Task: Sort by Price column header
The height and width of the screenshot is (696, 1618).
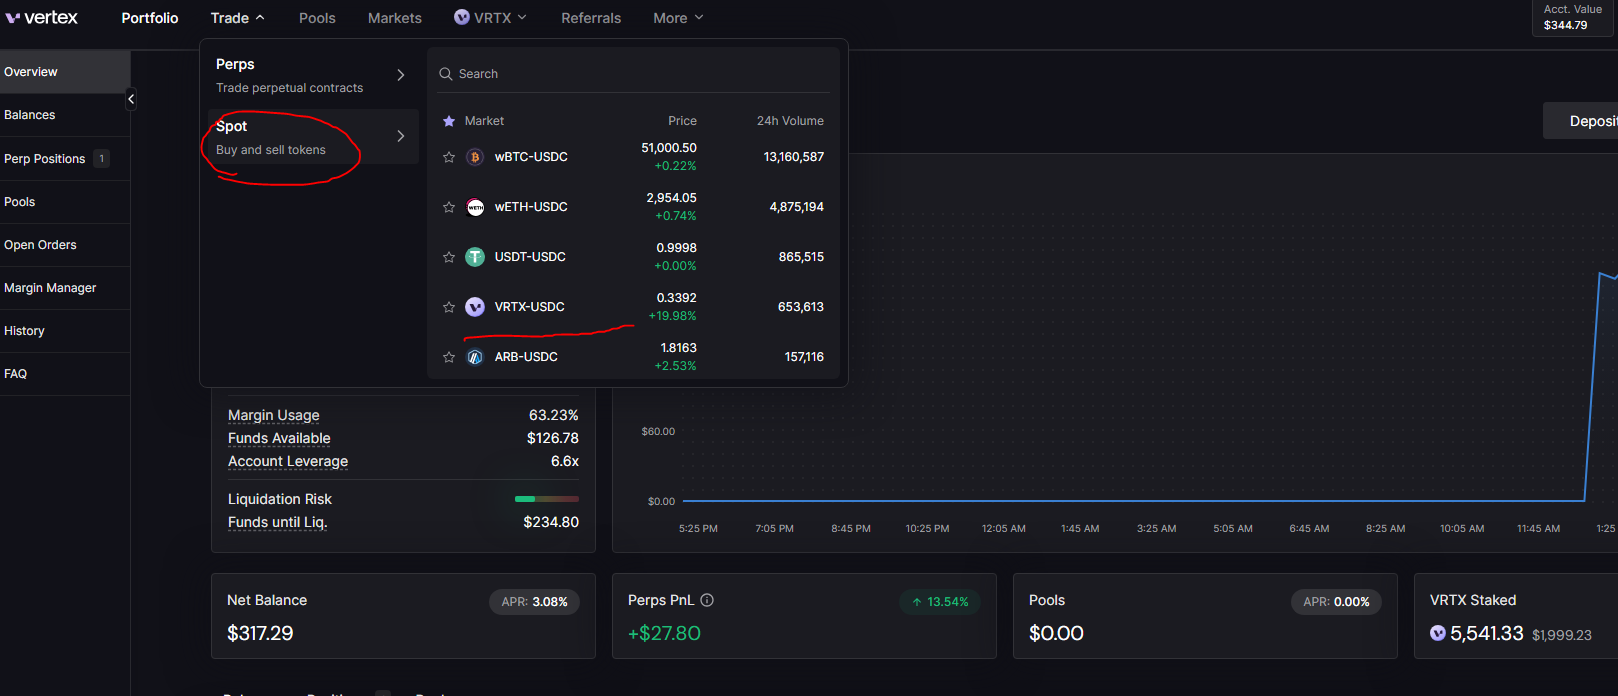Action: click(x=682, y=121)
